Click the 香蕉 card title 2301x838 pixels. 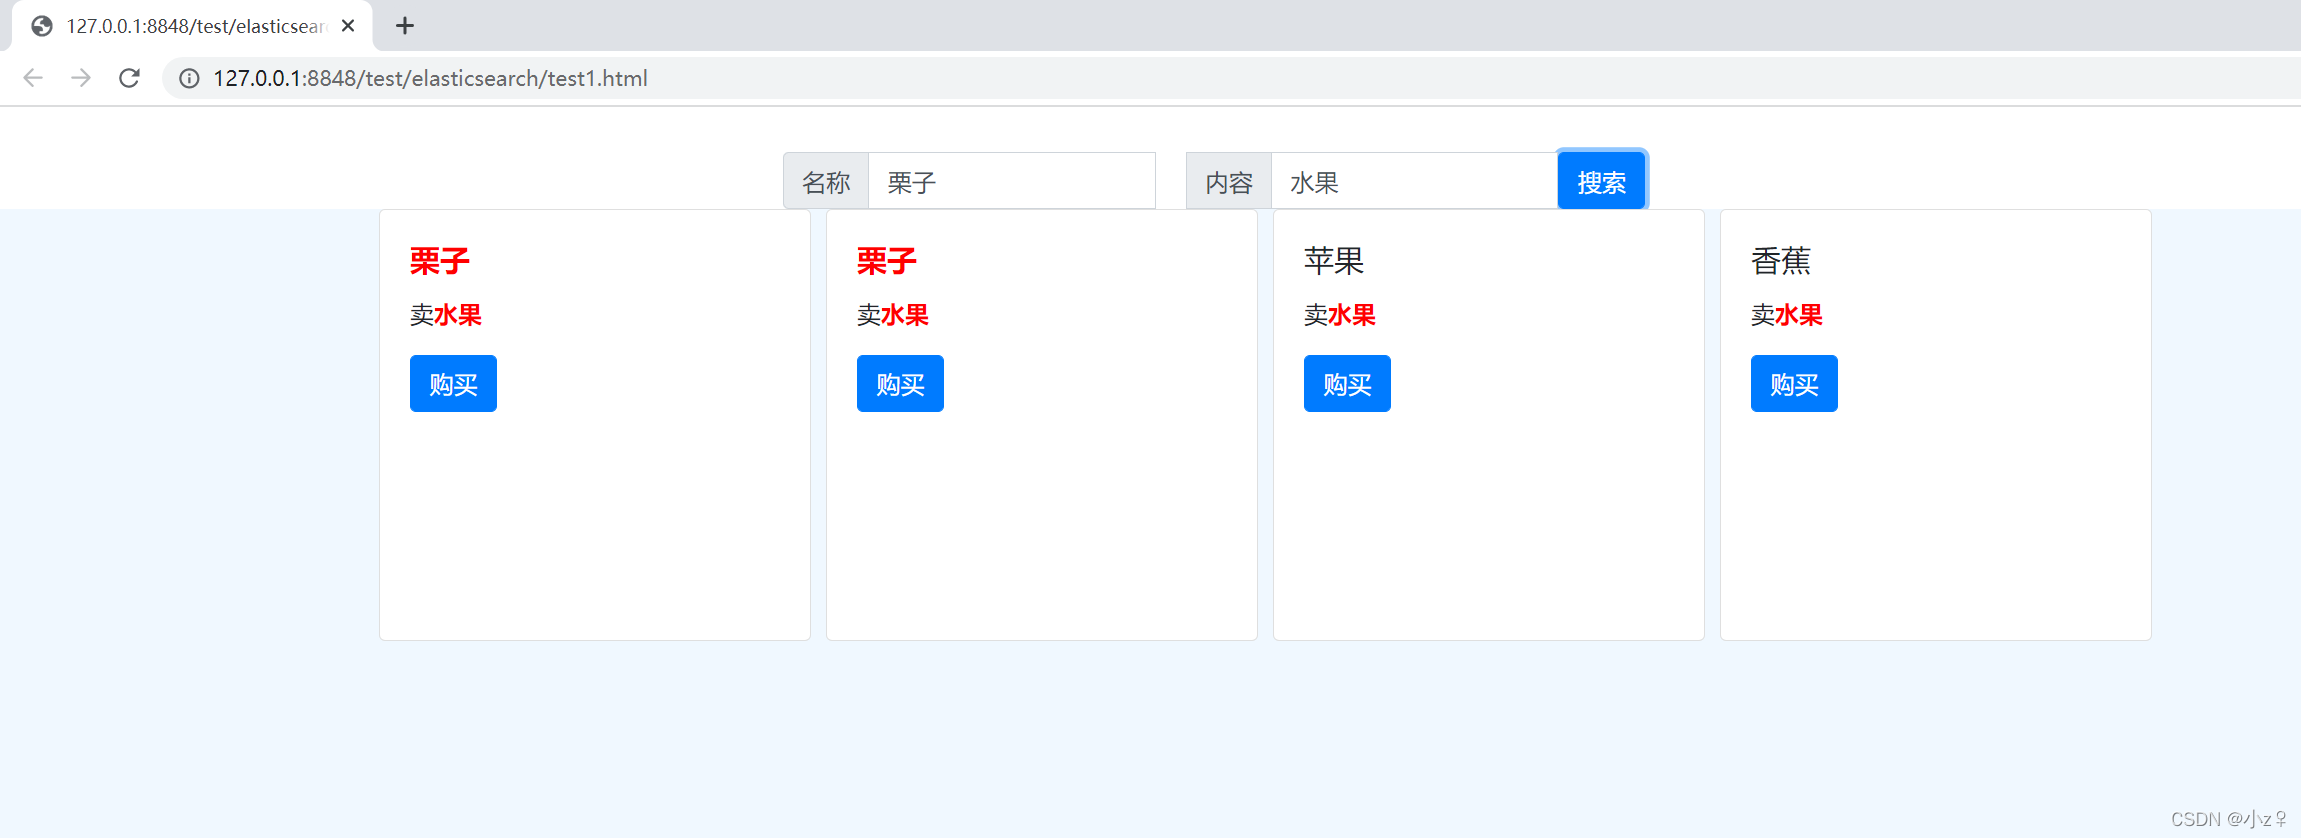coord(1781,261)
